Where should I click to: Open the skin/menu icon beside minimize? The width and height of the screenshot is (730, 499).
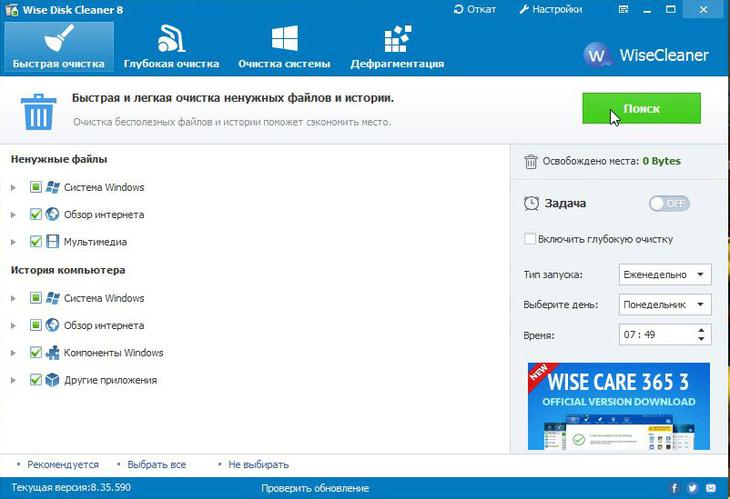coord(623,9)
